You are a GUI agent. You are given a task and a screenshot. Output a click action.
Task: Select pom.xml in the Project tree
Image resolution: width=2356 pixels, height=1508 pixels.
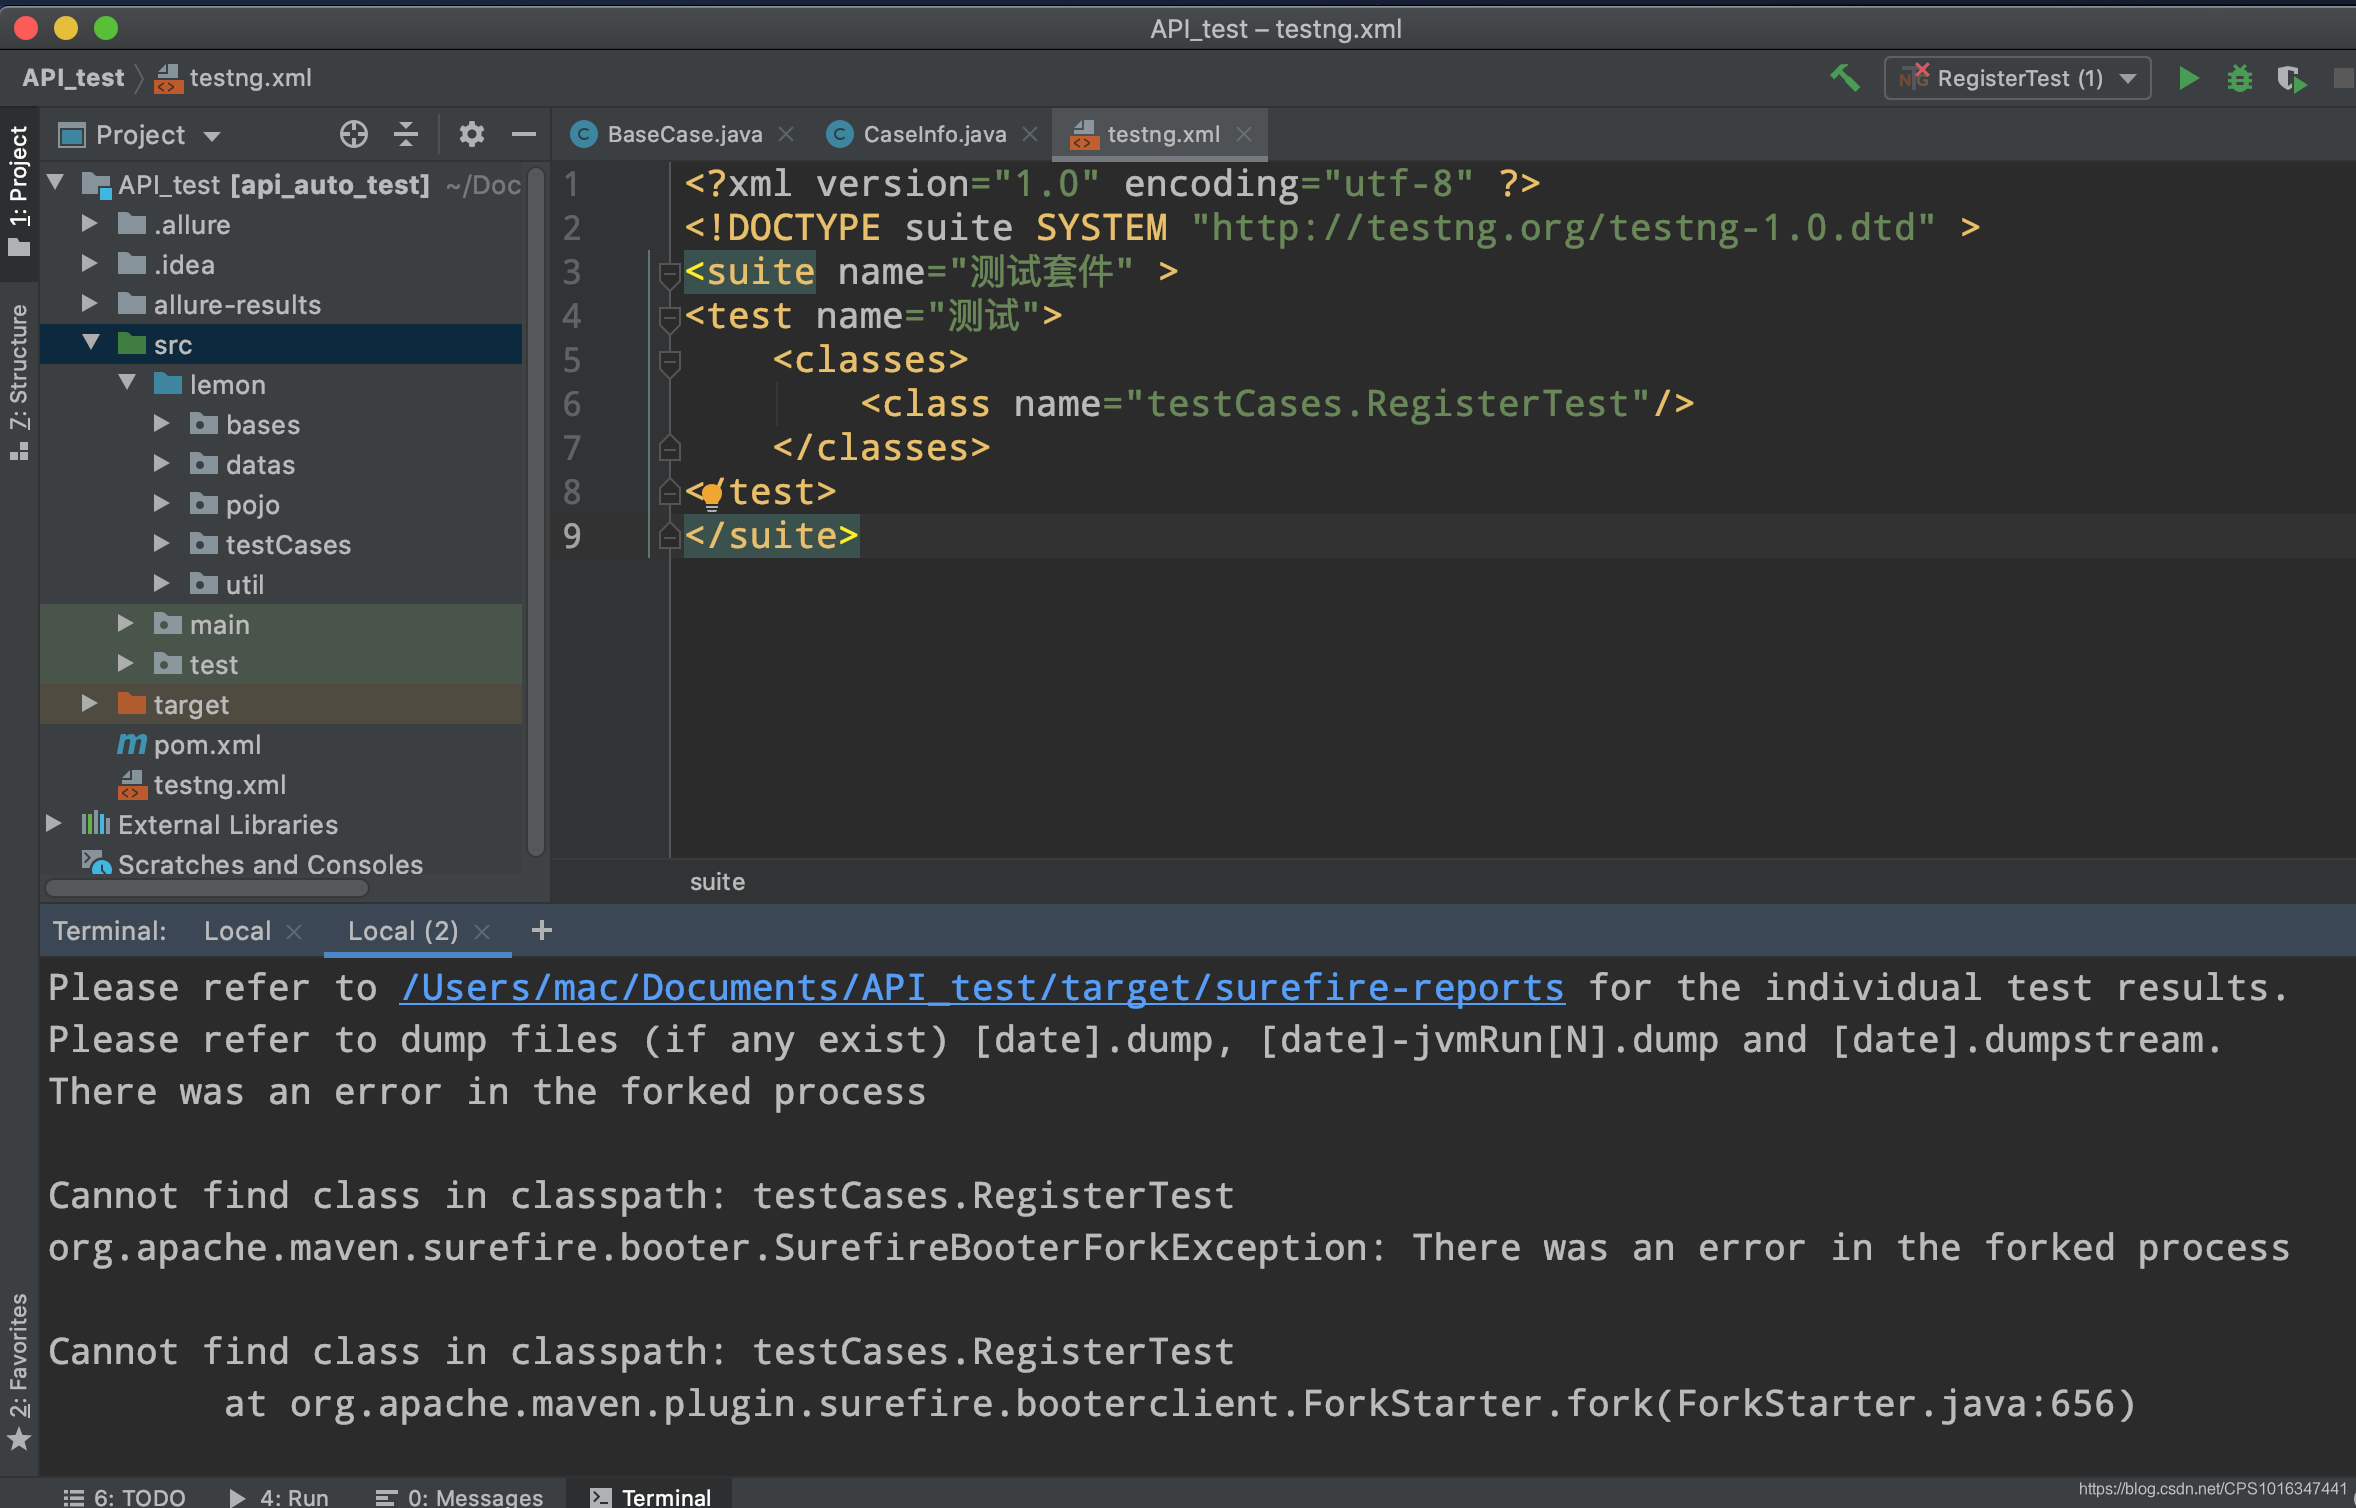click(207, 744)
